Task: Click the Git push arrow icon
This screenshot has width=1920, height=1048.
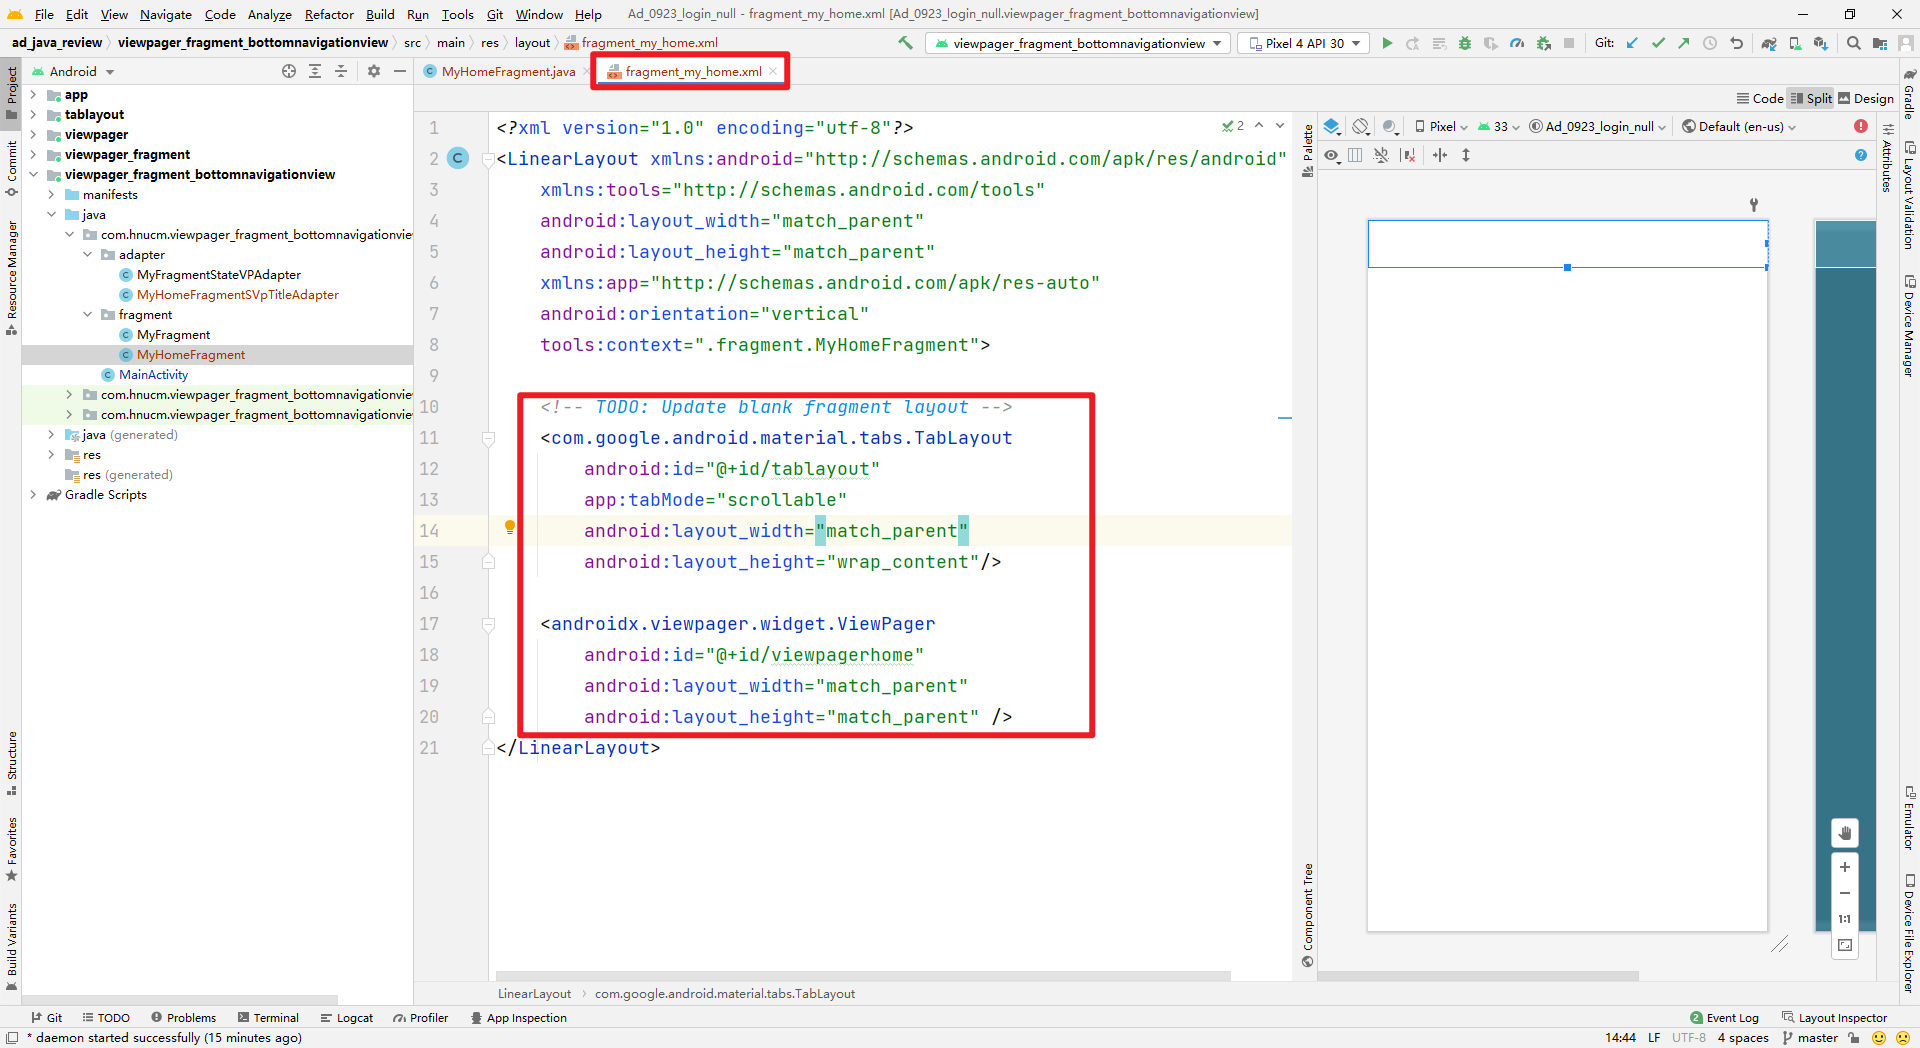Action: 1684,43
